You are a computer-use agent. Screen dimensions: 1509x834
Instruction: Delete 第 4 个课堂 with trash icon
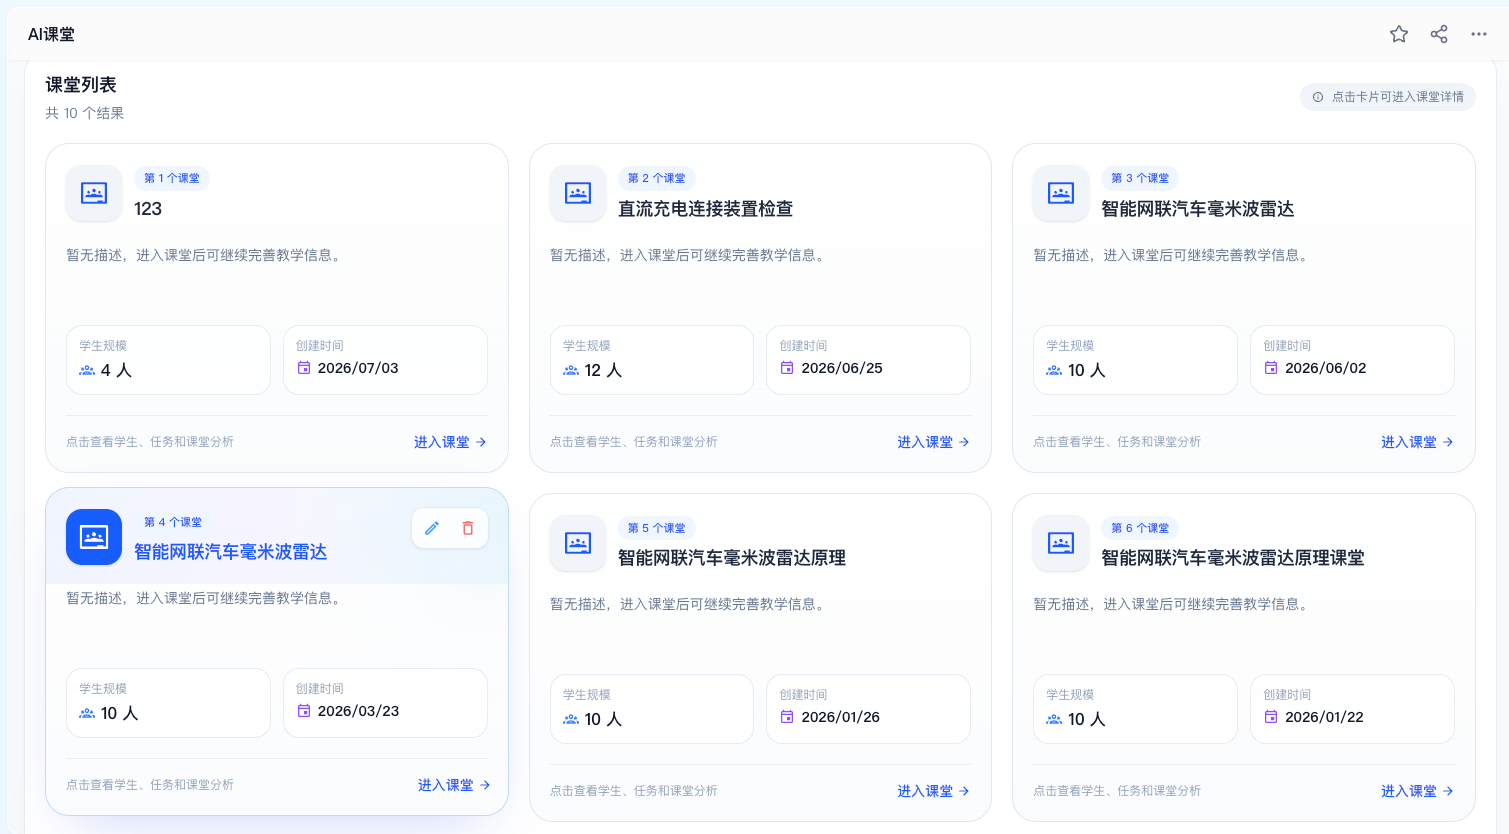pos(468,528)
